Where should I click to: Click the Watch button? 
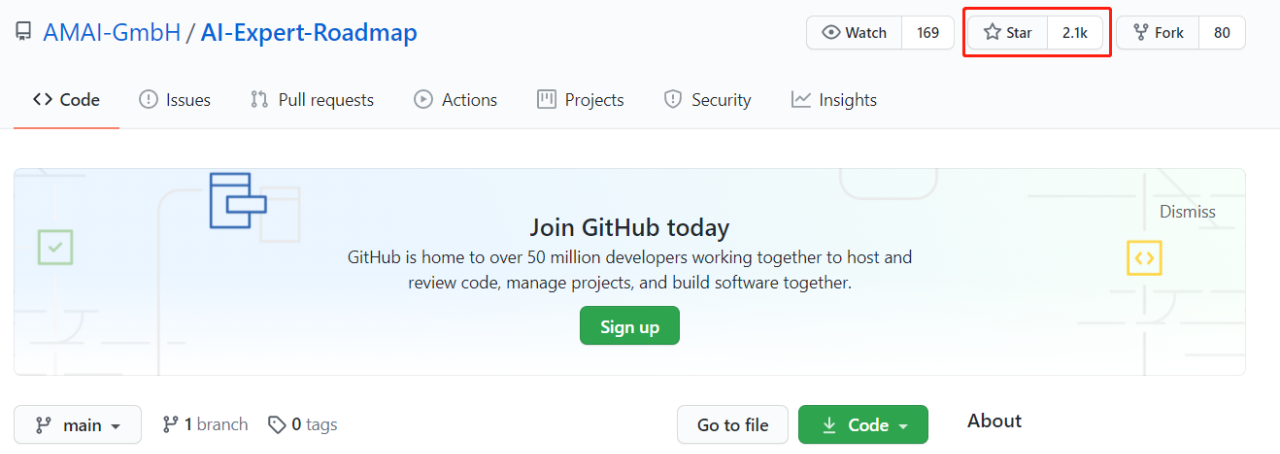[854, 32]
